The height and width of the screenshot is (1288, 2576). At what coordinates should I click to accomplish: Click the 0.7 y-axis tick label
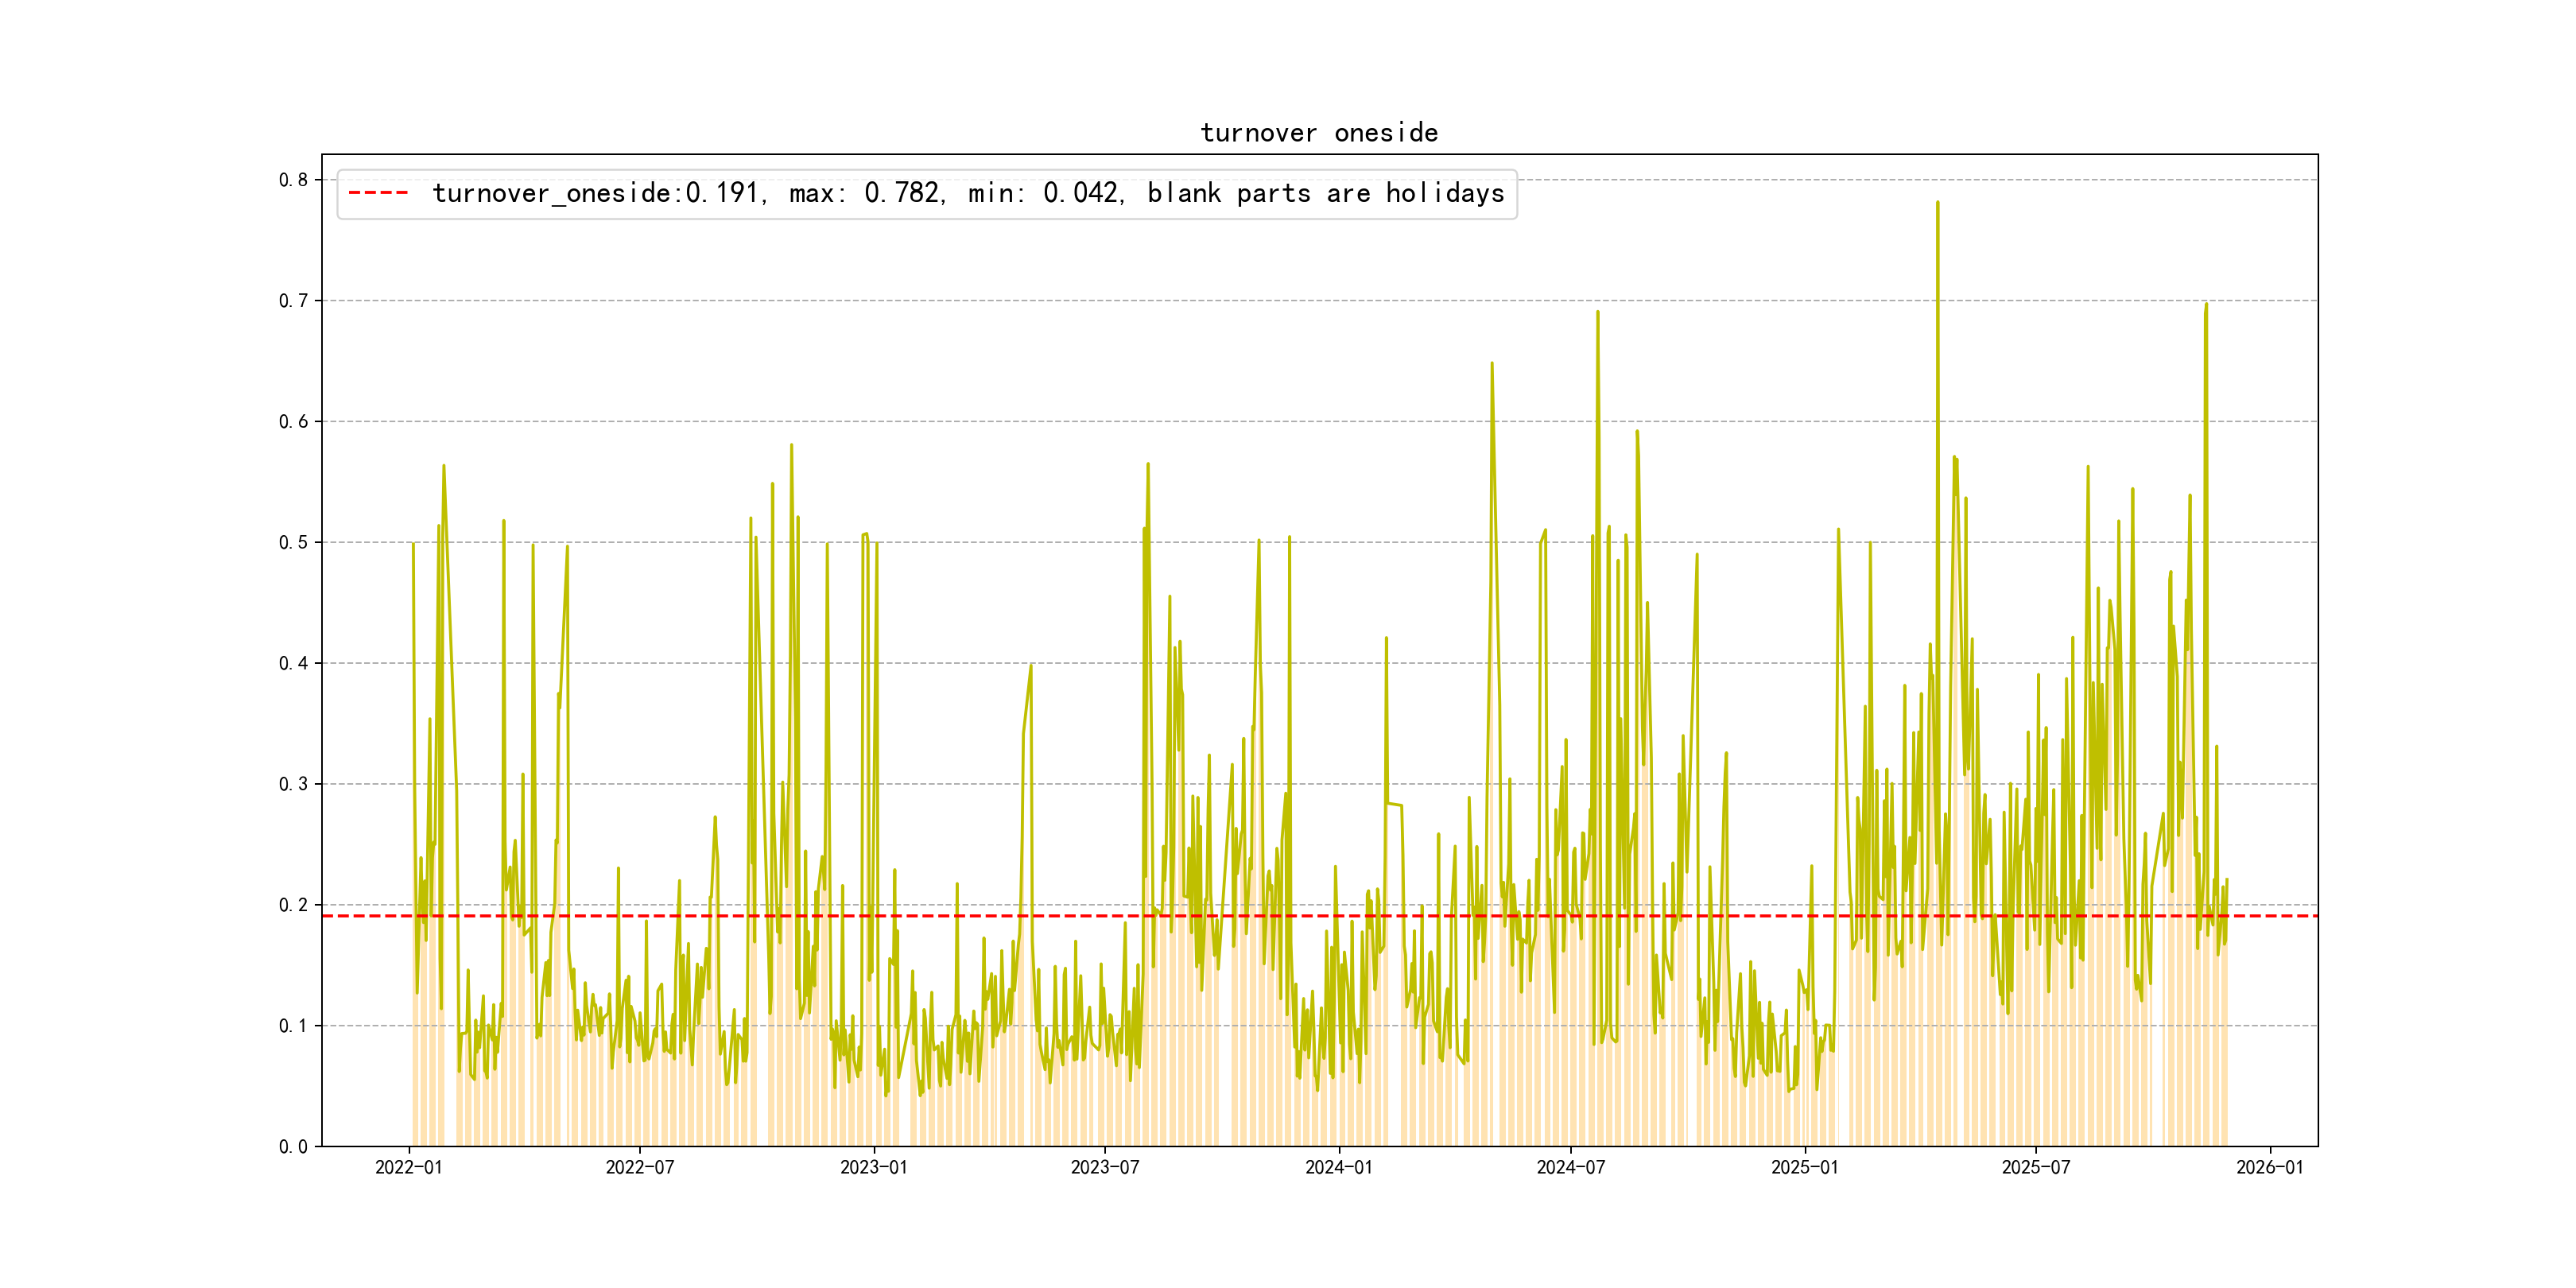[293, 301]
